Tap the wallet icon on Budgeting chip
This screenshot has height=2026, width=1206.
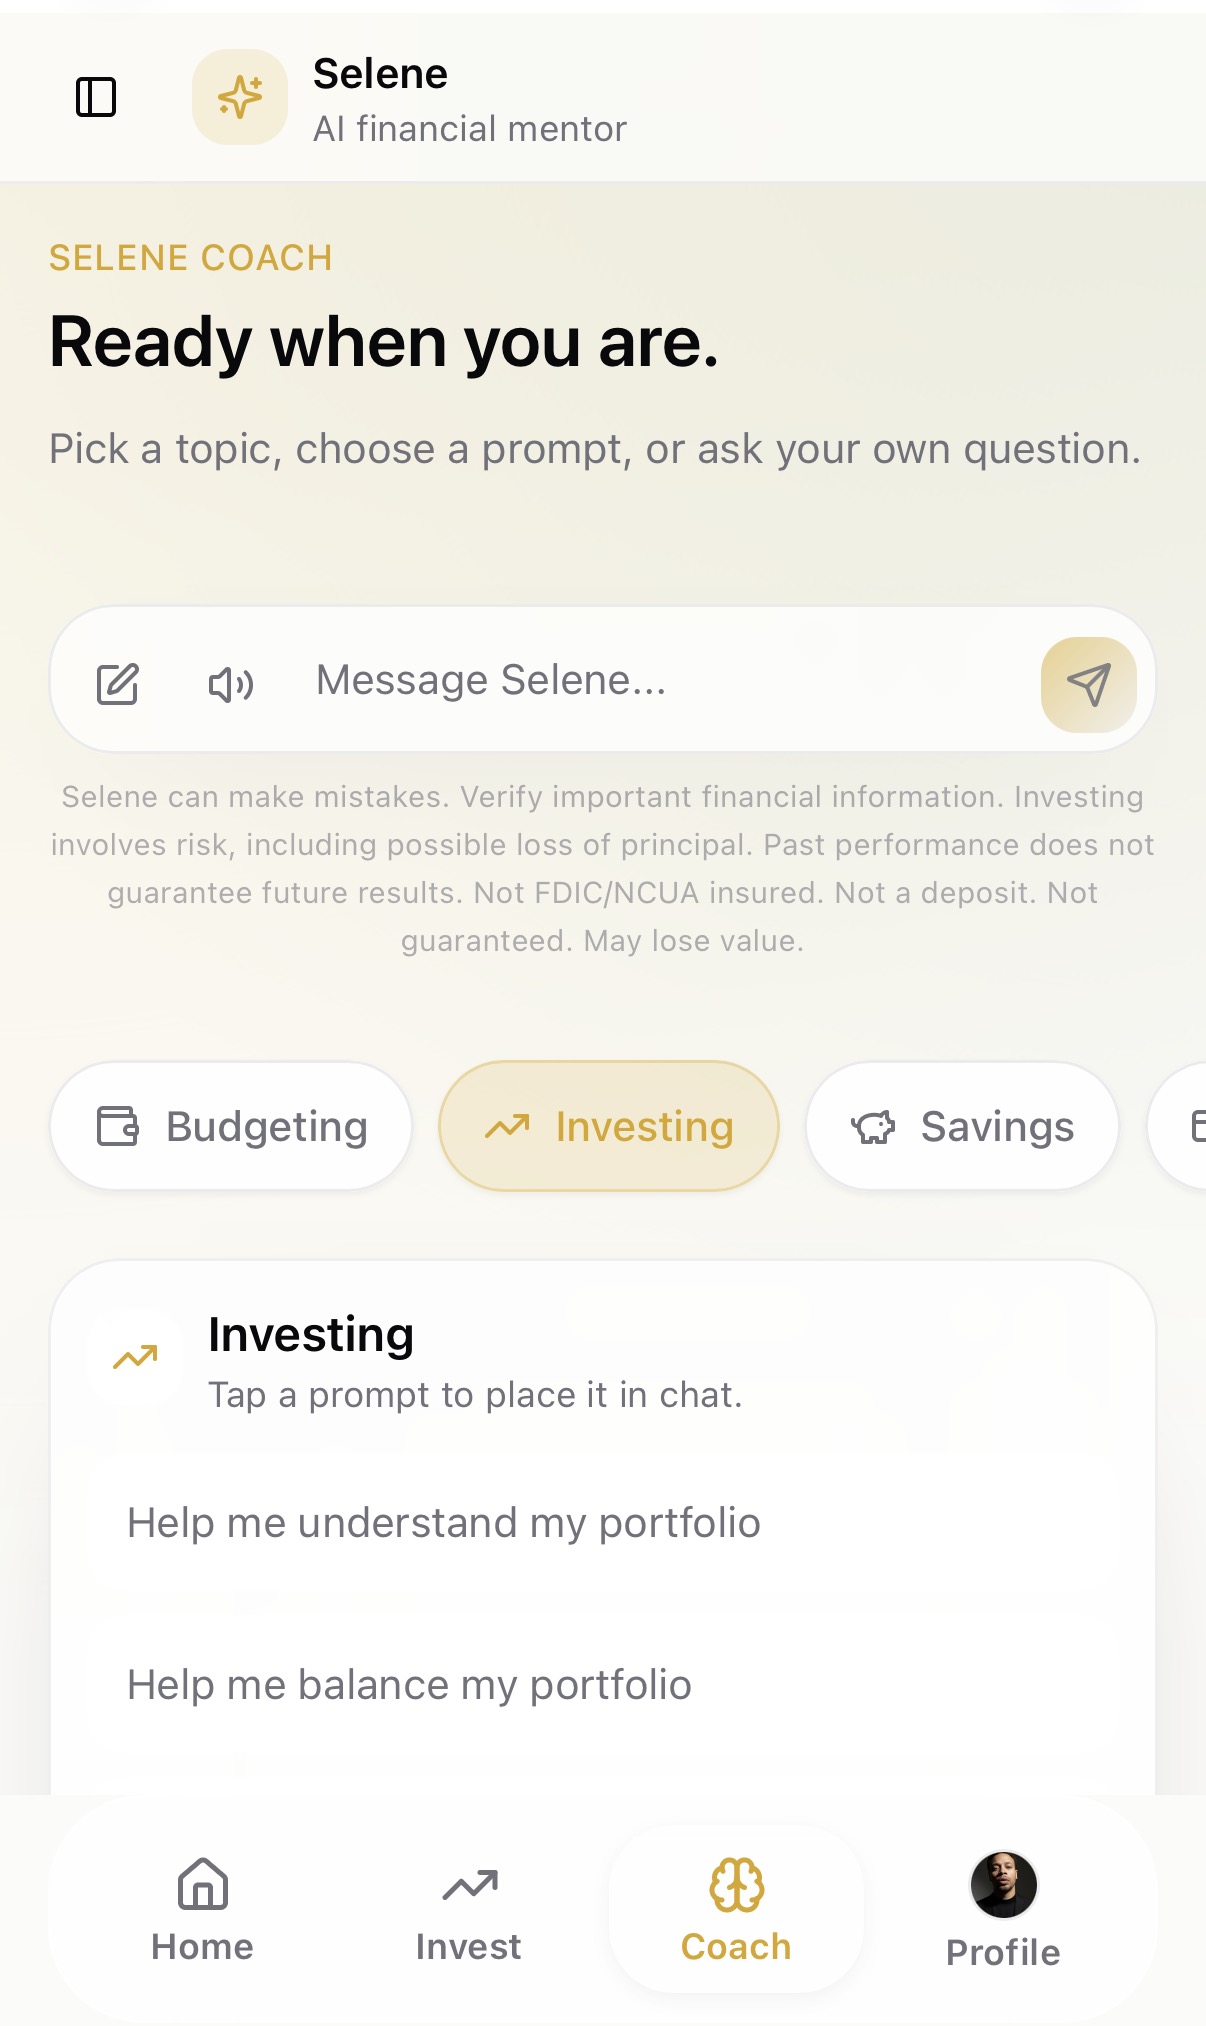tap(118, 1126)
